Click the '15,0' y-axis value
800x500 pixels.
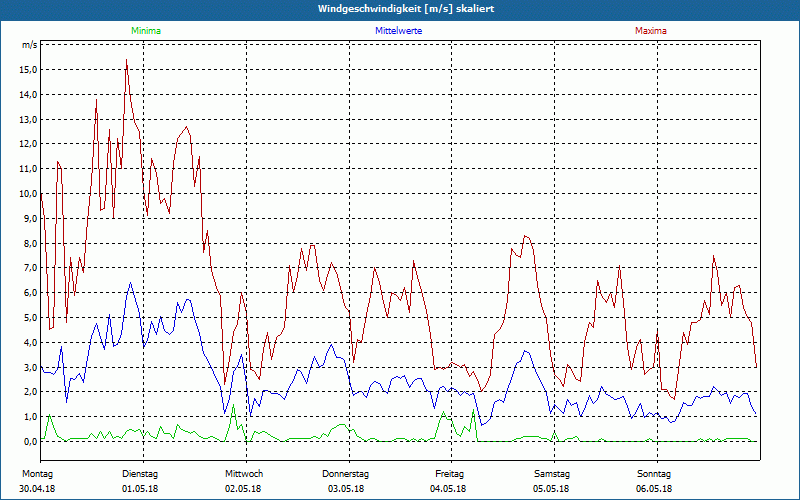pyautogui.click(x=28, y=70)
